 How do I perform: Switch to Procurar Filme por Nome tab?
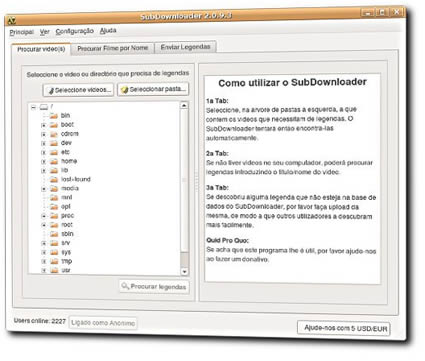click(x=113, y=48)
